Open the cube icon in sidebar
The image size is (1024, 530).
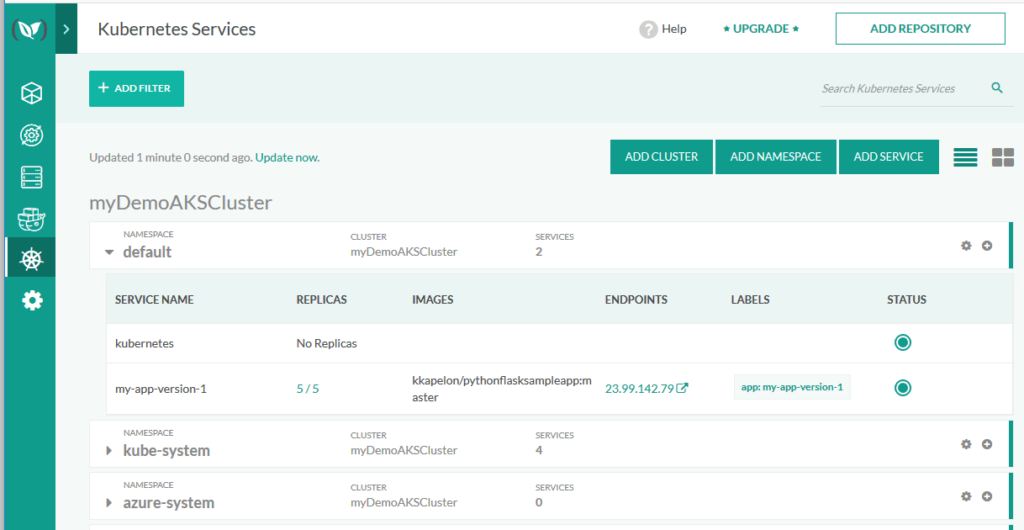[31, 93]
